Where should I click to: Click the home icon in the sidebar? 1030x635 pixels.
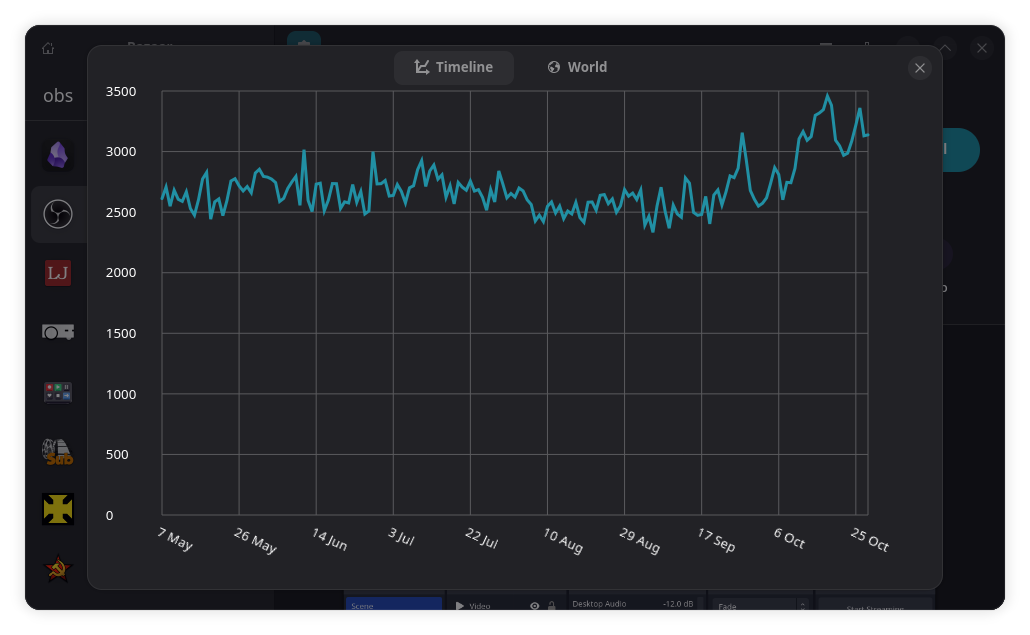point(47,48)
